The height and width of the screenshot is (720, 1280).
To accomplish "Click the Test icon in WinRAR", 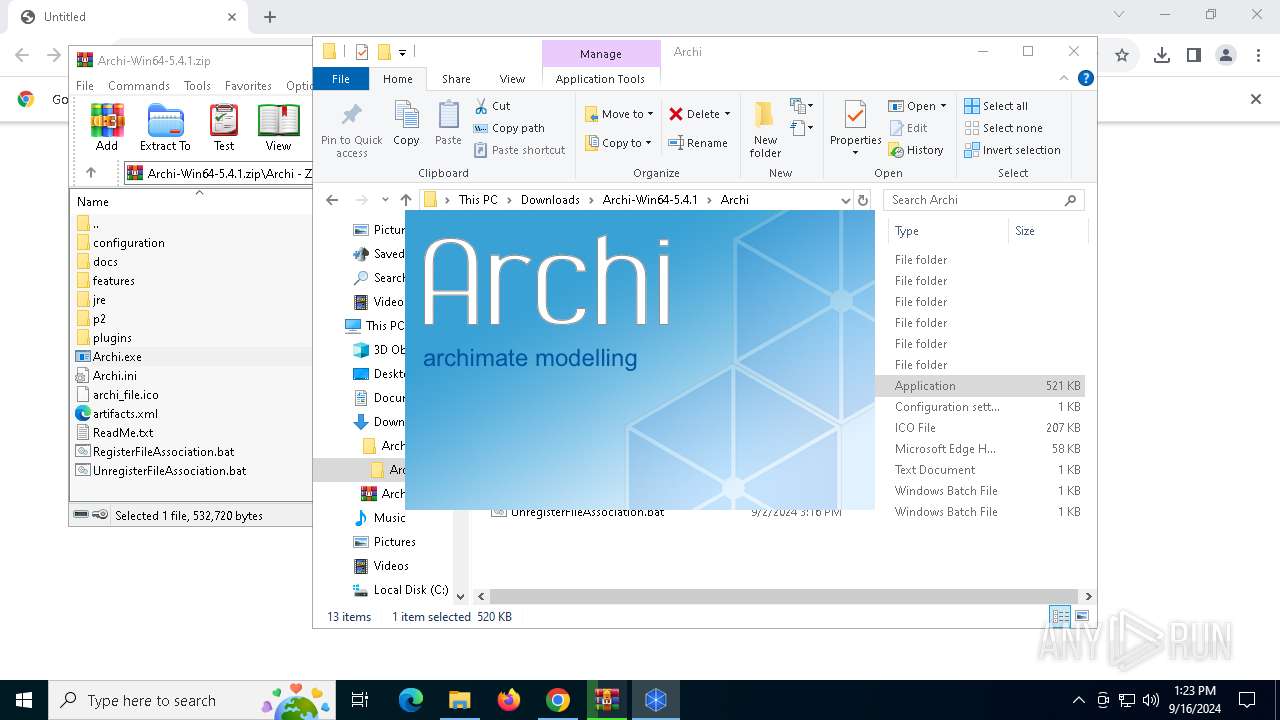I will click(224, 127).
